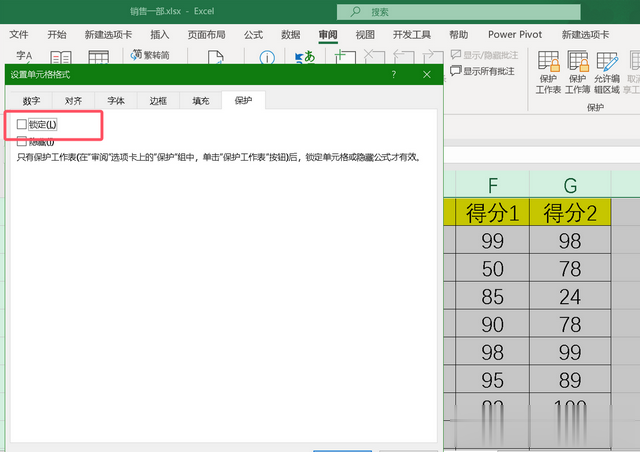Switch to the Alignment (对齐) tab
Image resolution: width=640 pixels, height=452 pixels.
coord(73,101)
